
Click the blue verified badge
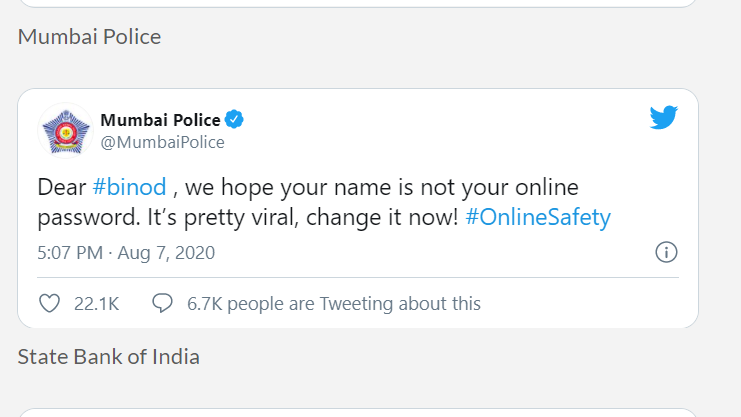(234, 120)
